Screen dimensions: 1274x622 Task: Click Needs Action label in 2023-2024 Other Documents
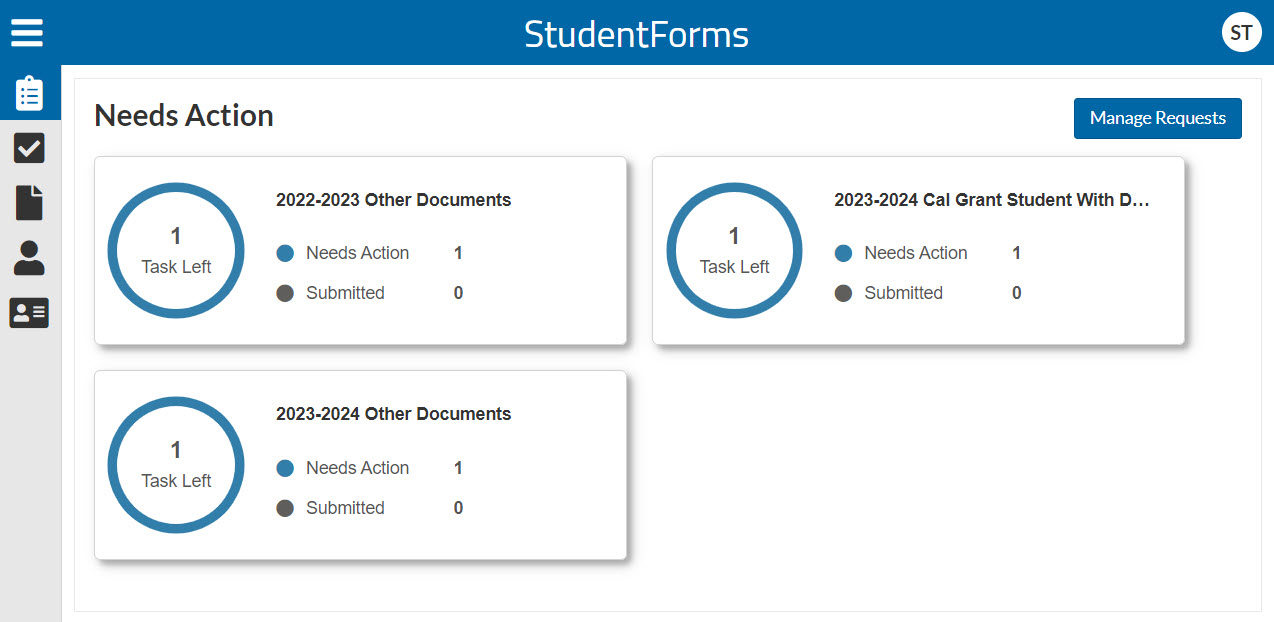point(357,468)
